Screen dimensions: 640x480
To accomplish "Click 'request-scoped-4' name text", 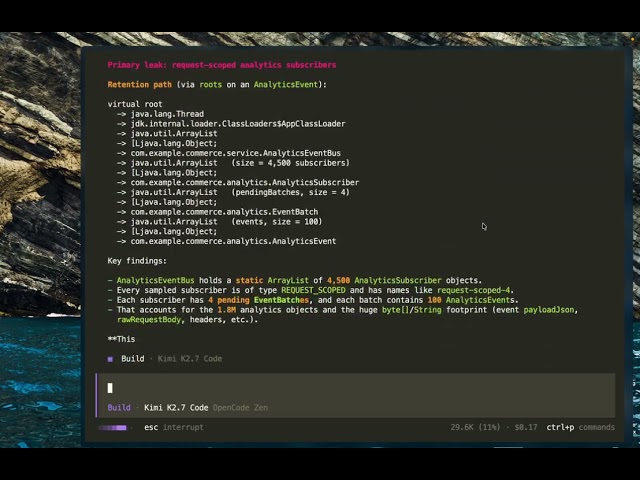I will point(473,290).
